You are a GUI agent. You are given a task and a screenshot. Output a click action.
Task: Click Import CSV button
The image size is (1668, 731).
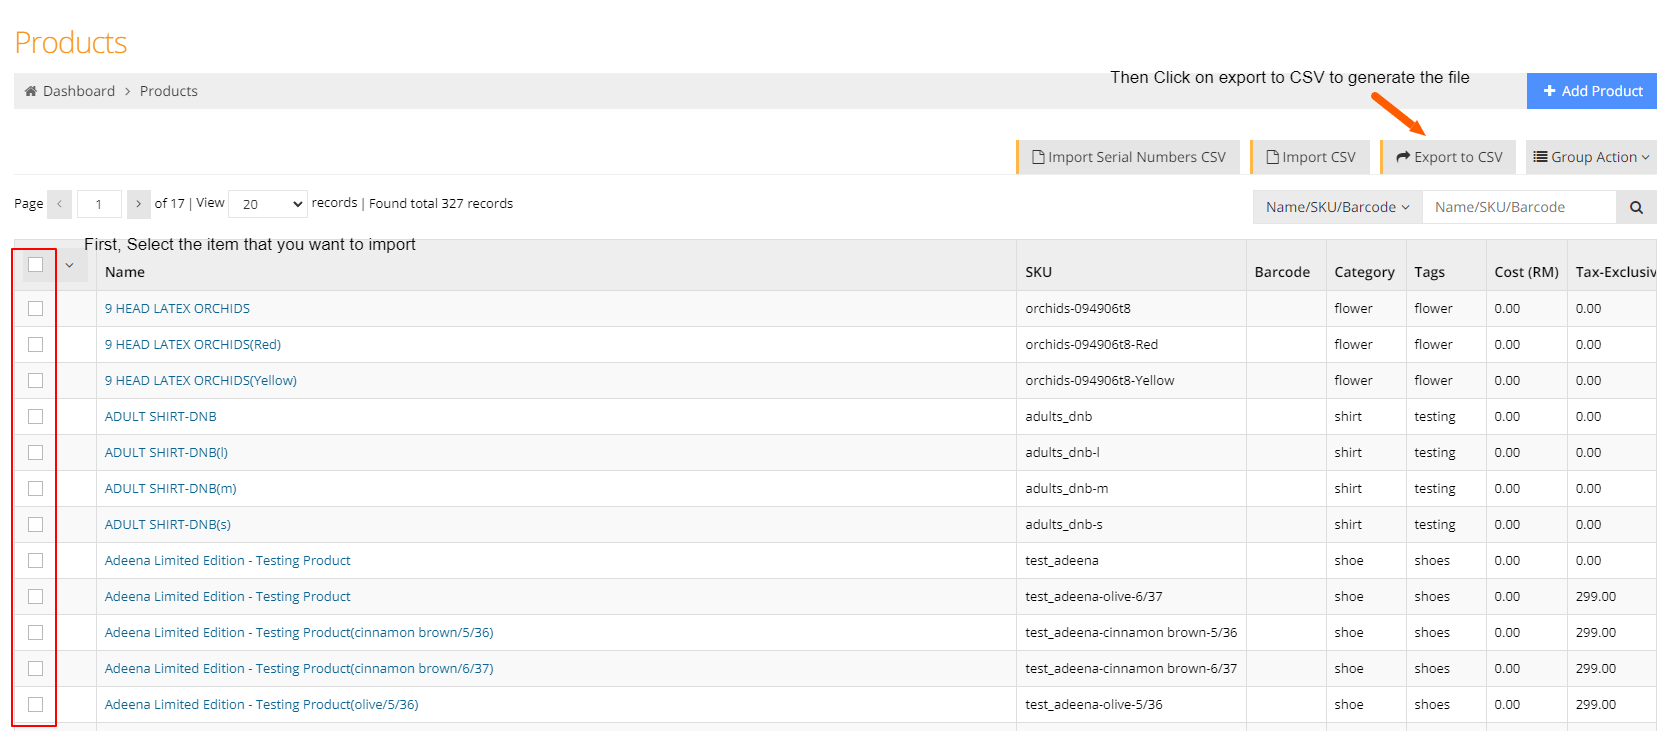click(x=1311, y=157)
